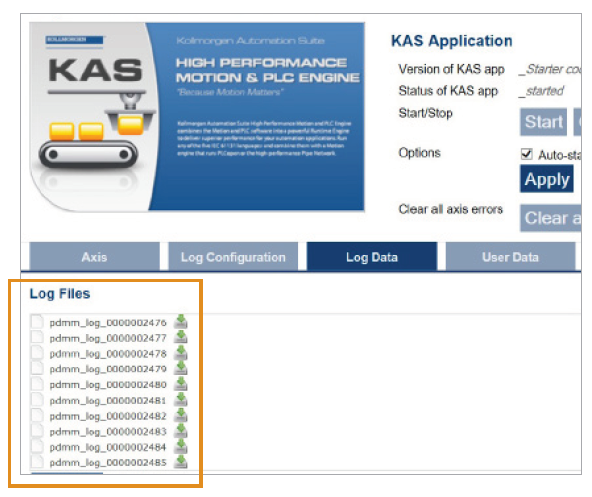Select file name pdmm_log_0000002483
The image size is (592, 497).
(108, 432)
